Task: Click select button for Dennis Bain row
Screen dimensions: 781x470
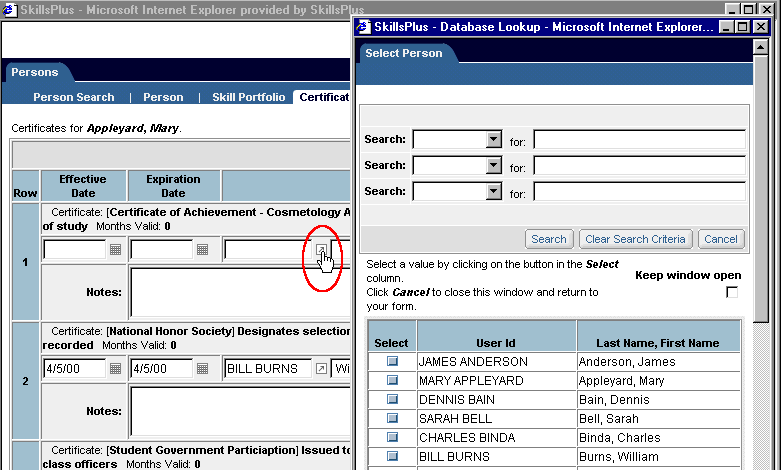Action: [392, 399]
